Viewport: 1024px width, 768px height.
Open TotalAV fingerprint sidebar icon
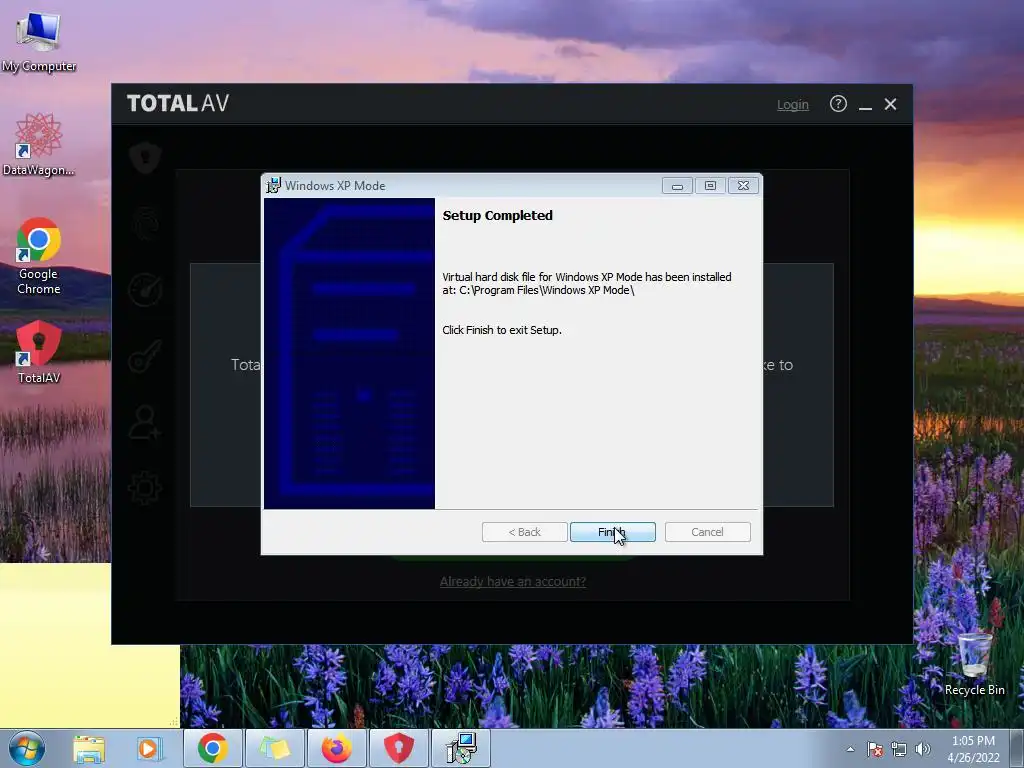pos(145,223)
